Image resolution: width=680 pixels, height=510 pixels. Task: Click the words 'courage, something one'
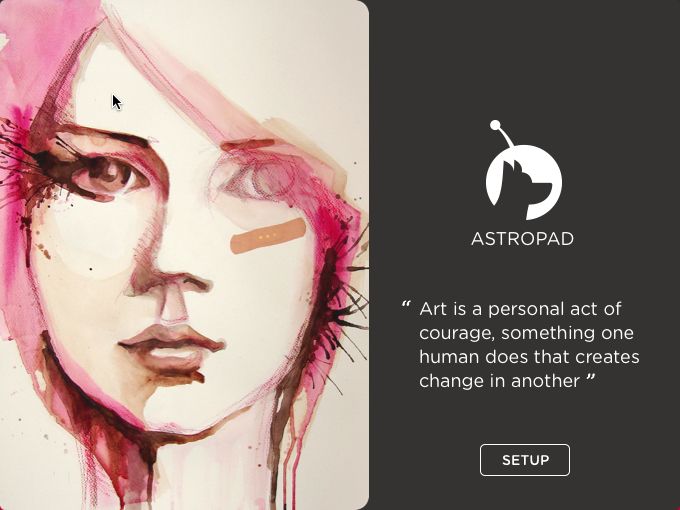526,333
